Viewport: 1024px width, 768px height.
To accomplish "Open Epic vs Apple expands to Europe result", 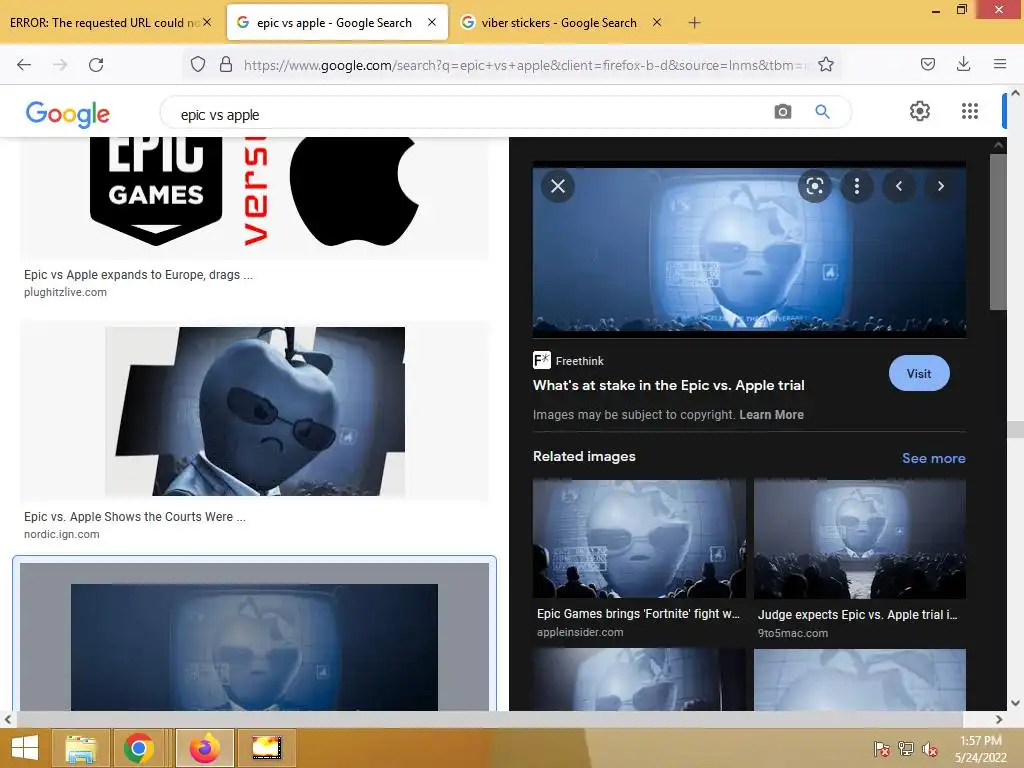I will pos(138,275).
